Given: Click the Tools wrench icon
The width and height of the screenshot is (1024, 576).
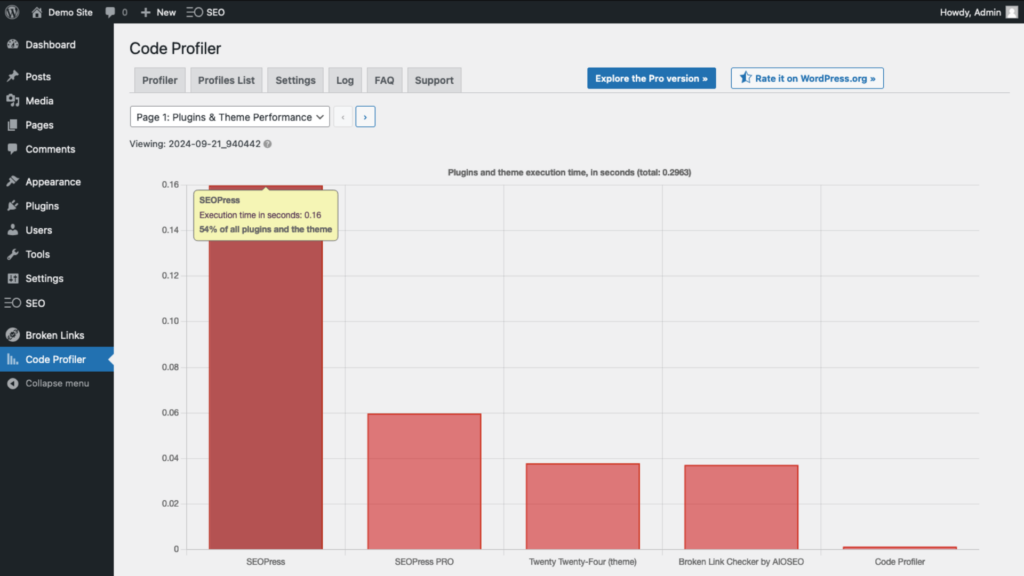Looking at the screenshot, I should 13,254.
